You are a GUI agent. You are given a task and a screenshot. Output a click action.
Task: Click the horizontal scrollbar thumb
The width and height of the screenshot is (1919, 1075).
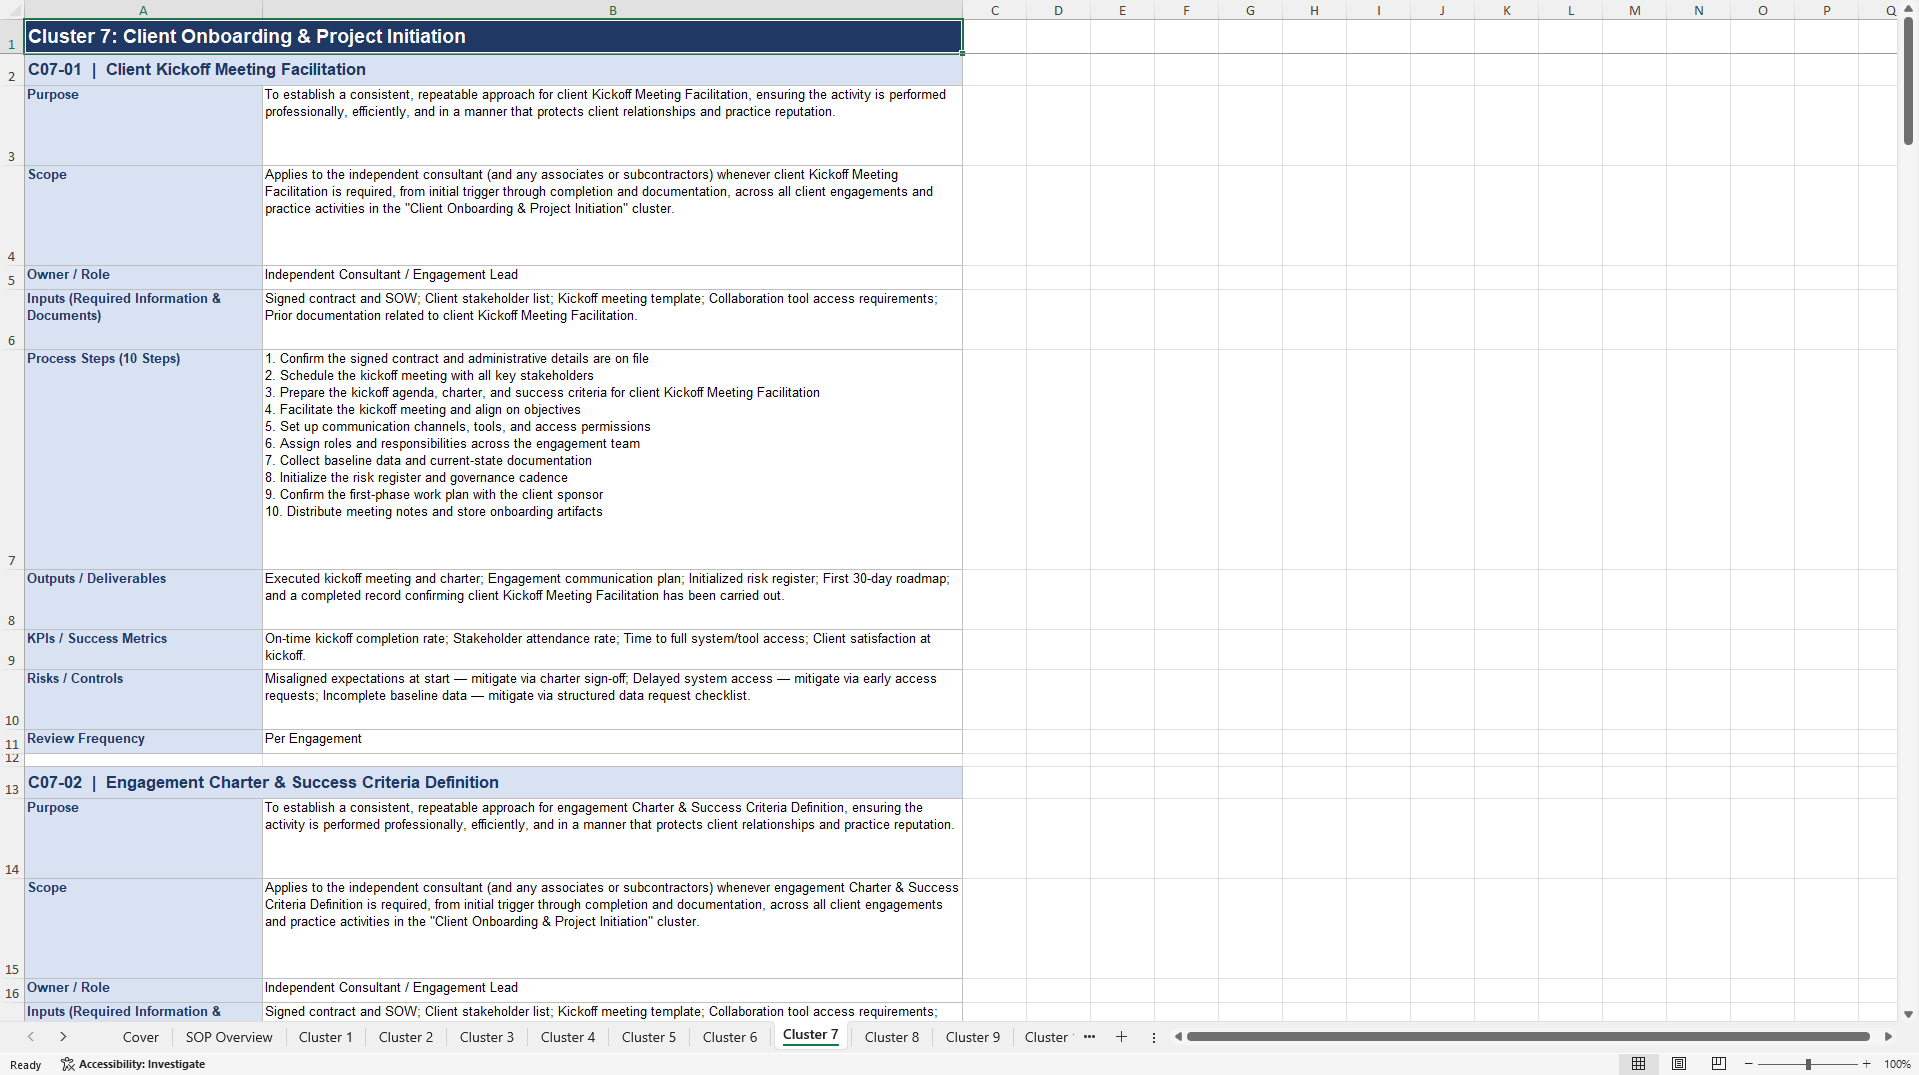coord(1528,1037)
